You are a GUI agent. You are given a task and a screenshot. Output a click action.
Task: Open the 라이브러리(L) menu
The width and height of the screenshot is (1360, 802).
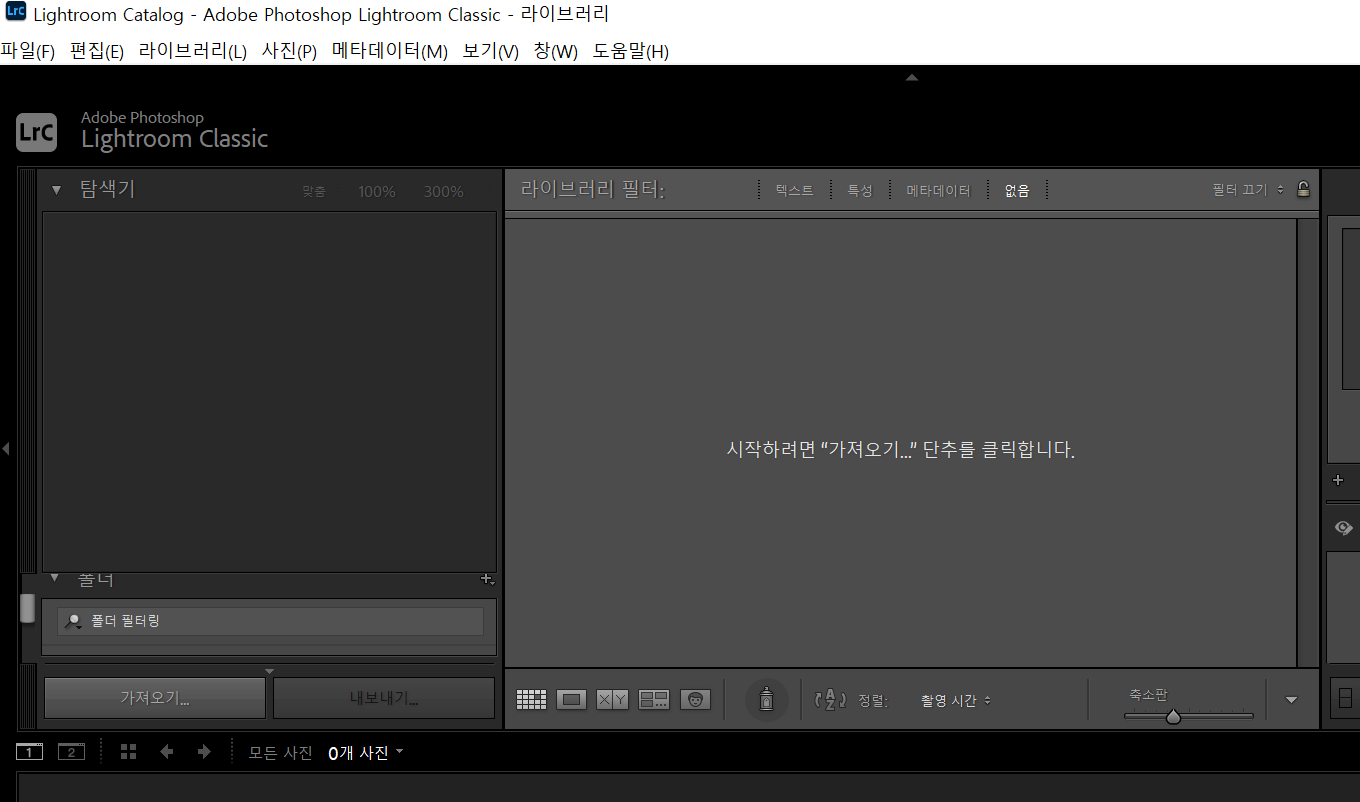click(x=193, y=51)
